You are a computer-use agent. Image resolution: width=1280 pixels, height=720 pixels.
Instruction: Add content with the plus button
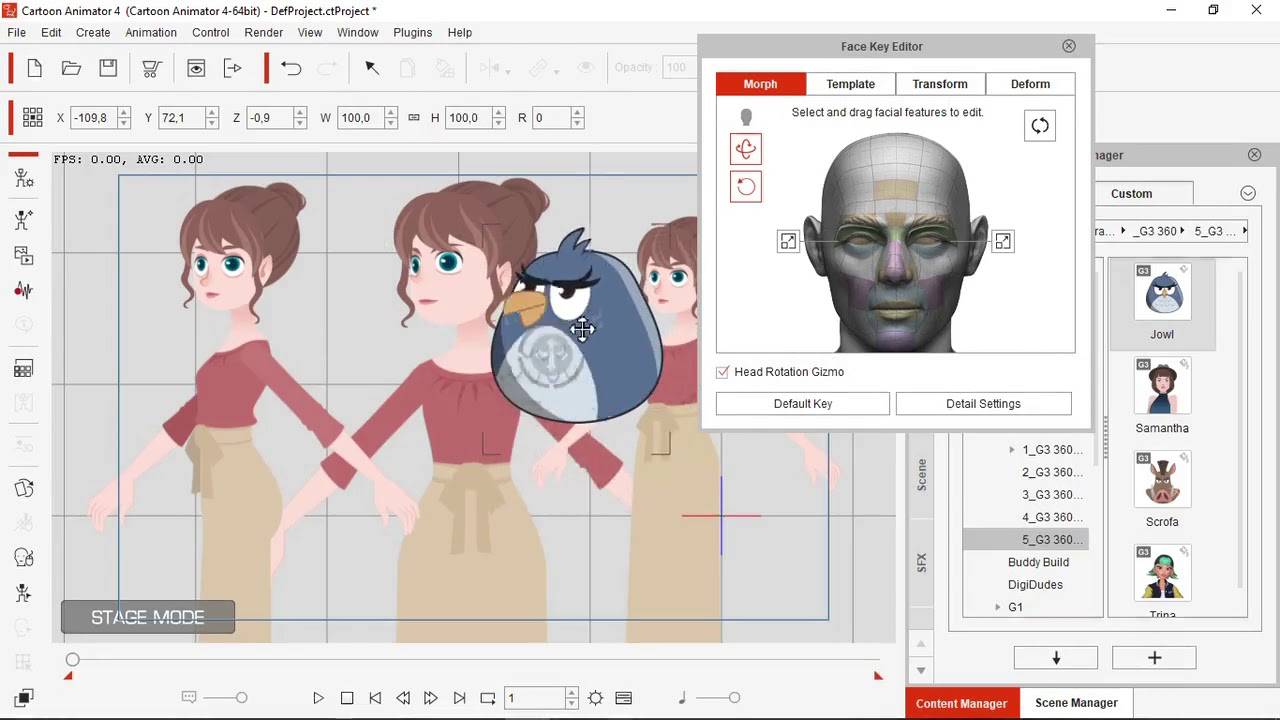[x=1154, y=658]
